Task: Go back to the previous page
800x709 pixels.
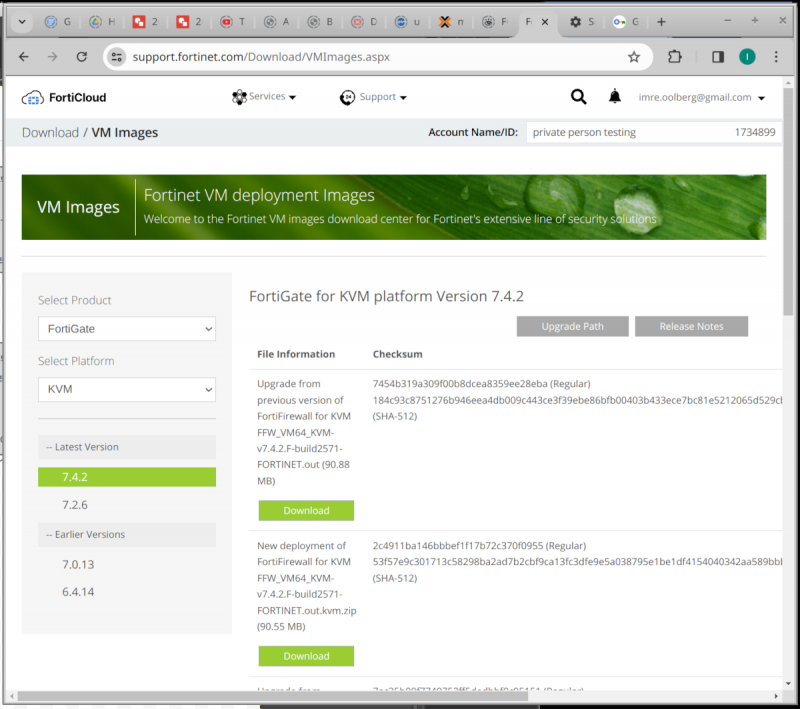Action: point(23,57)
